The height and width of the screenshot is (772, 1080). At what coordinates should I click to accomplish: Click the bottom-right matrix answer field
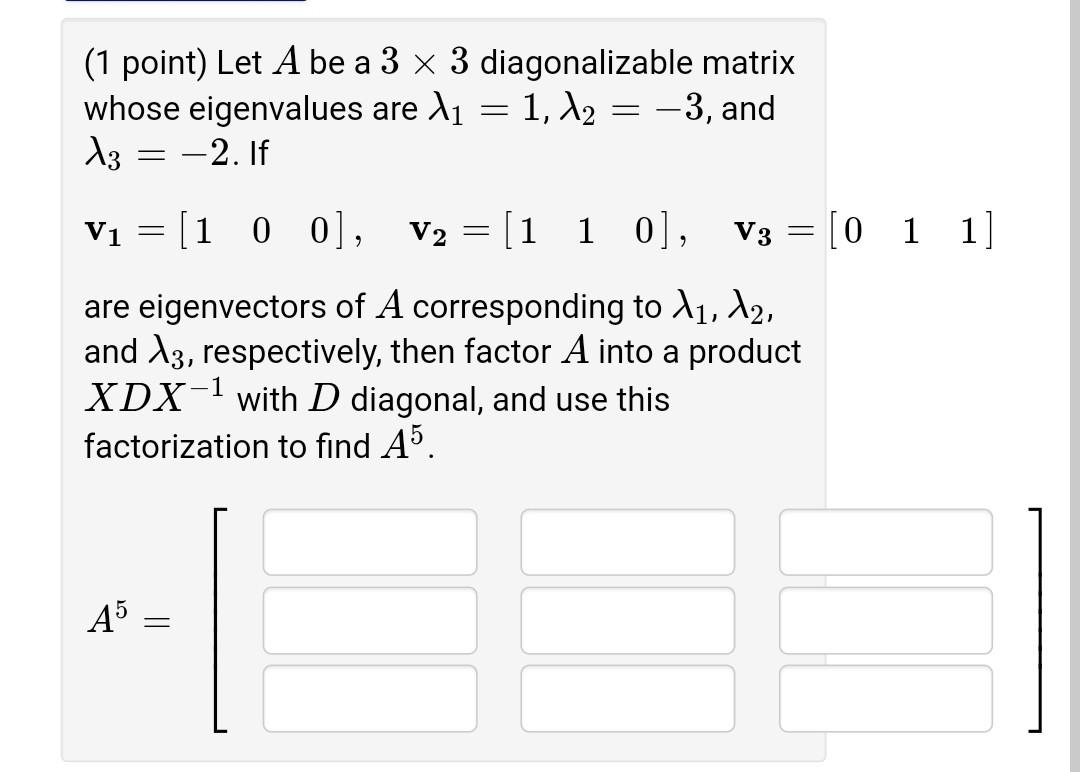coord(885,696)
